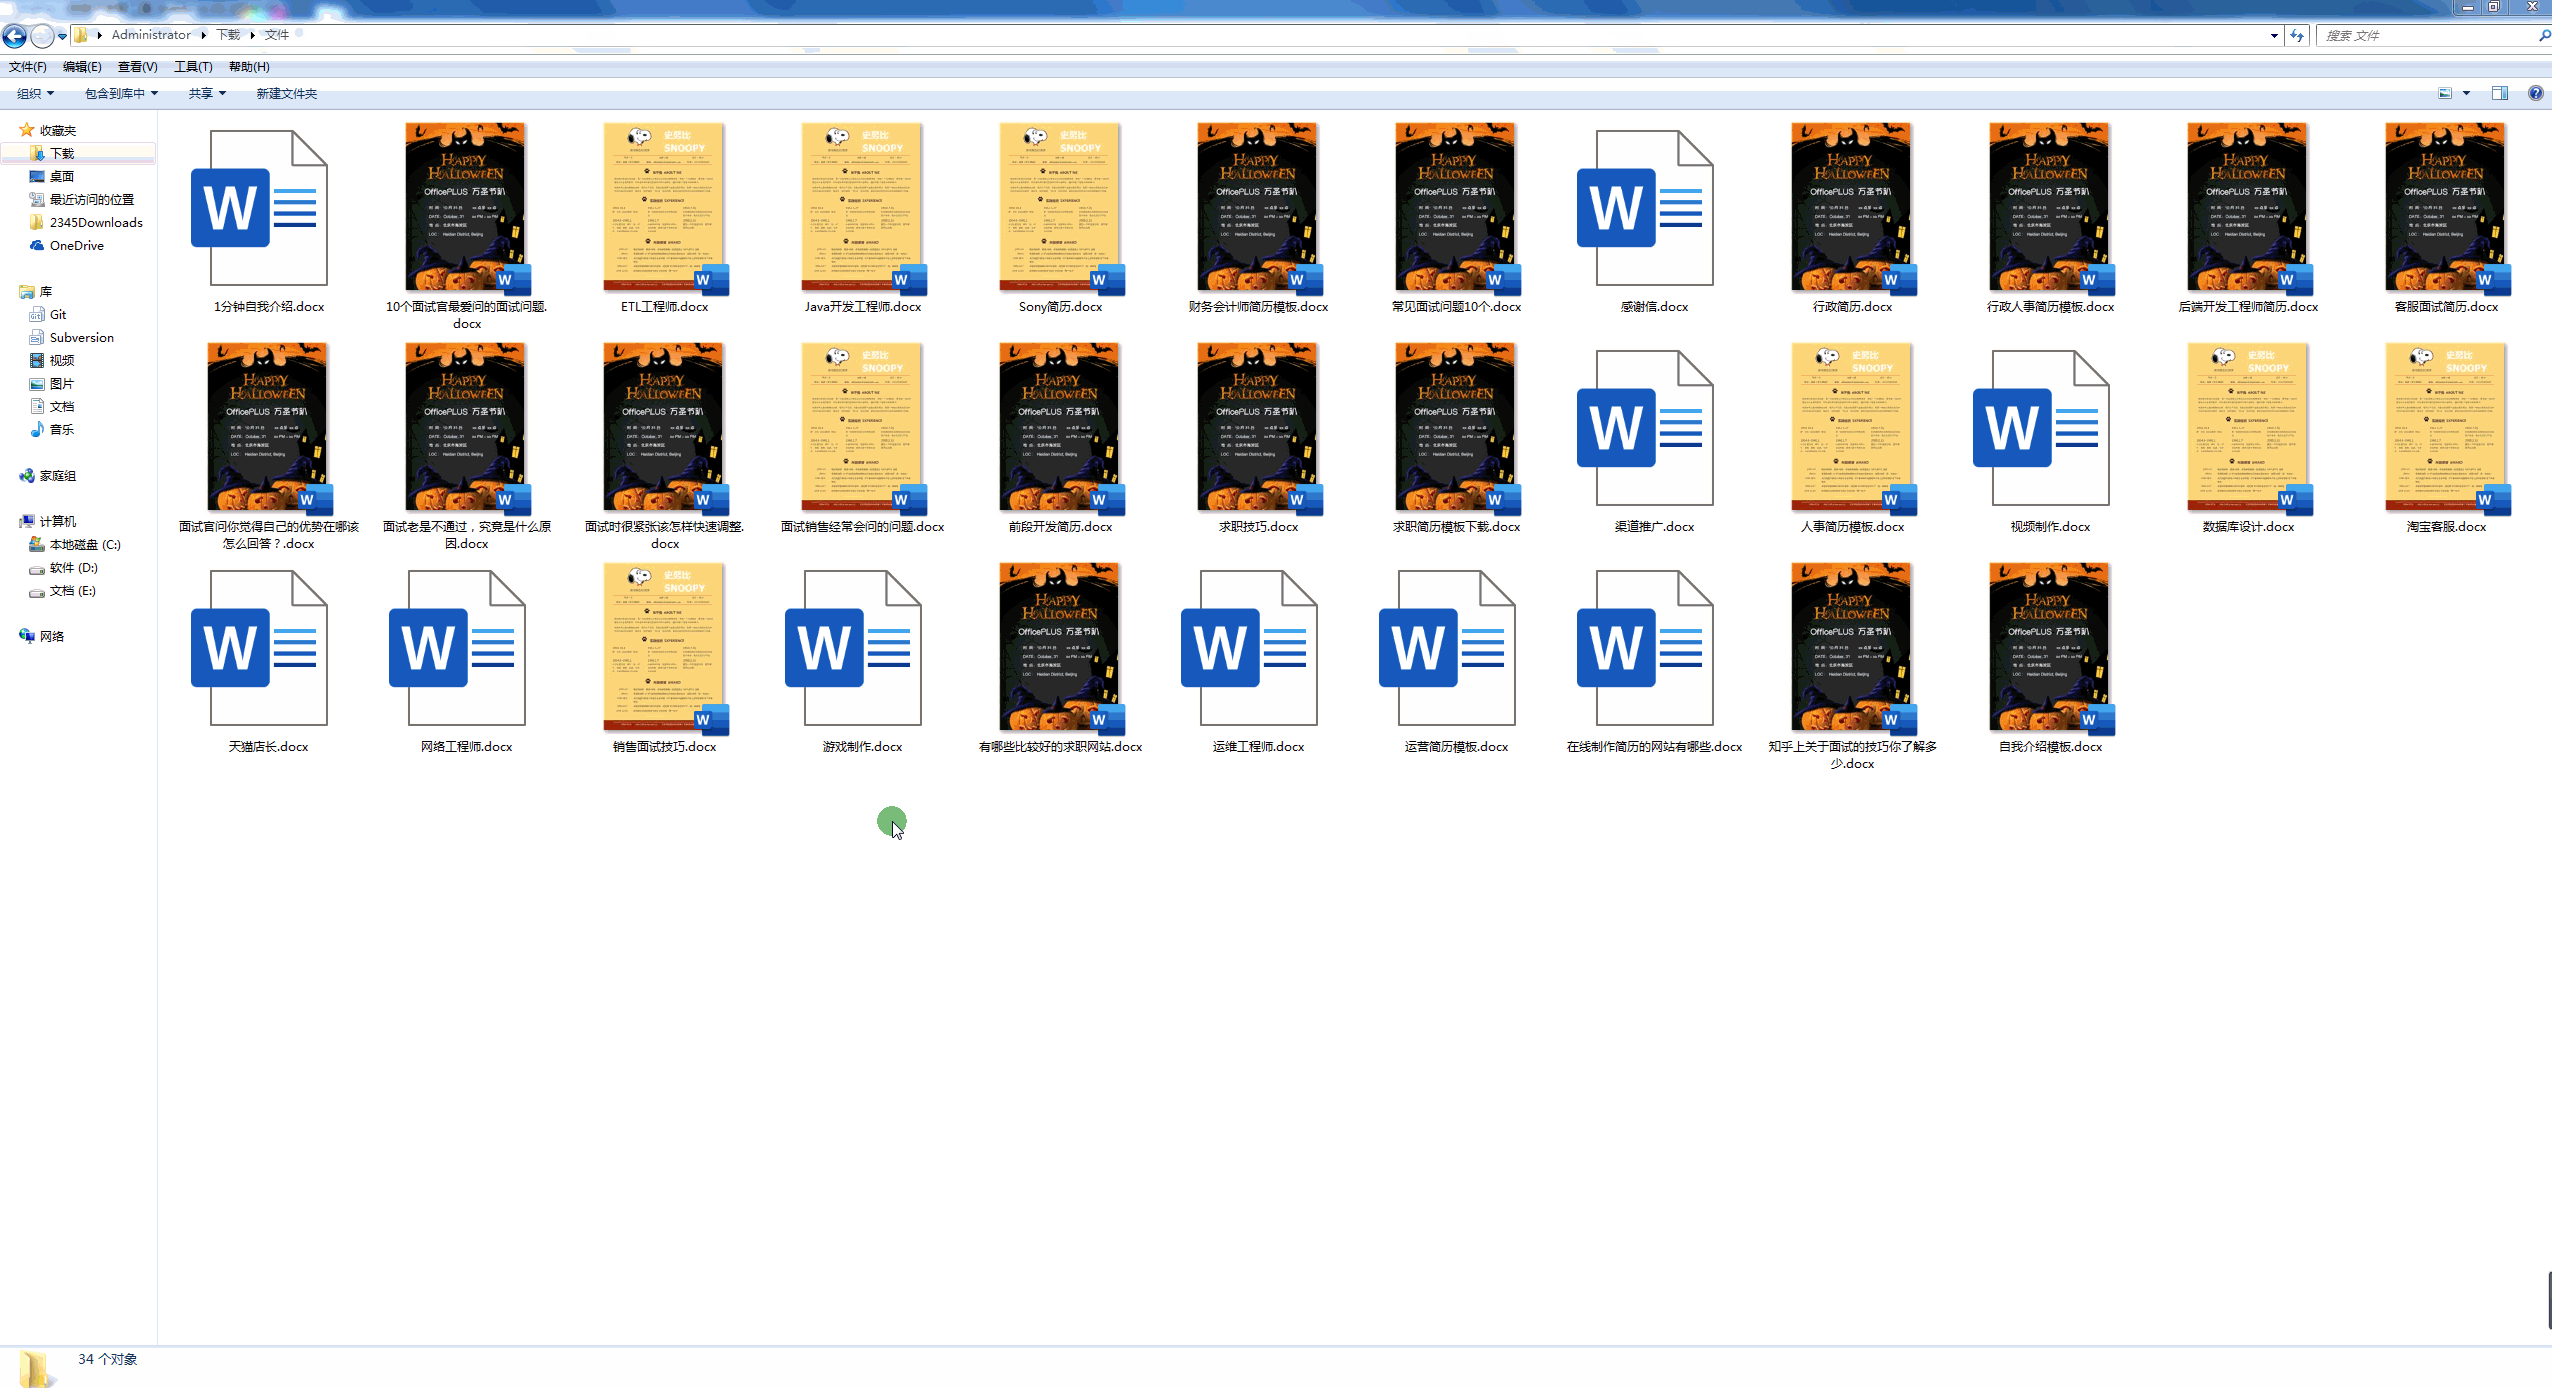
Task: Open OneDrive in the favorites sidebar
Action: [76, 245]
